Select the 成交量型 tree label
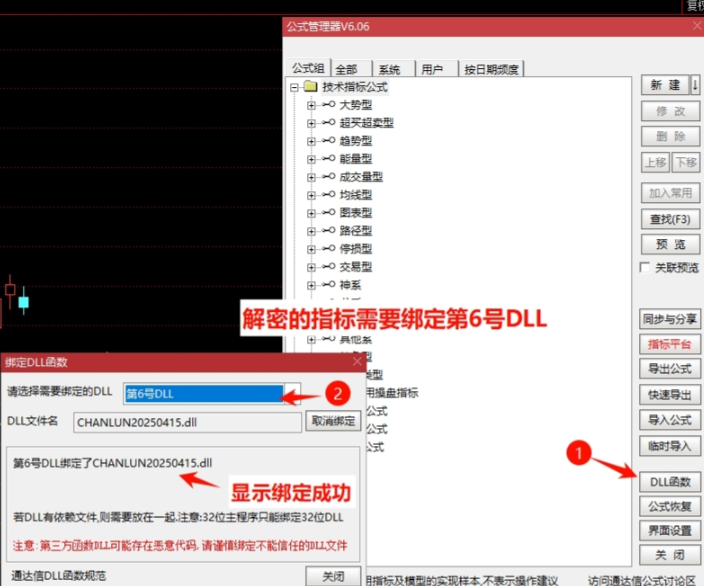Screen dimensions: 704x586 tap(361, 177)
